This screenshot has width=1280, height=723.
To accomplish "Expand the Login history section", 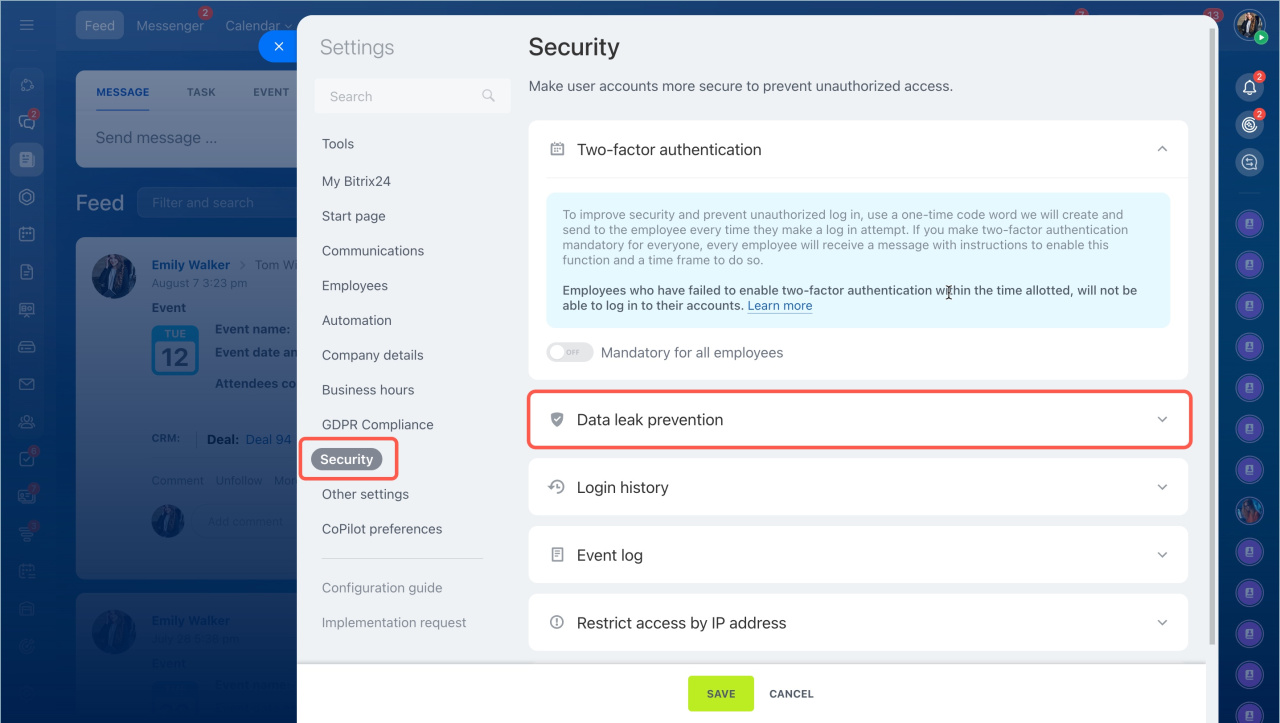I will (858, 487).
